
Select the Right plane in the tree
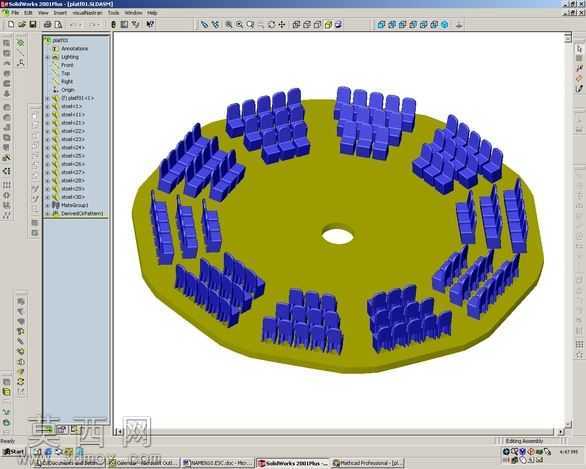coord(67,81)
